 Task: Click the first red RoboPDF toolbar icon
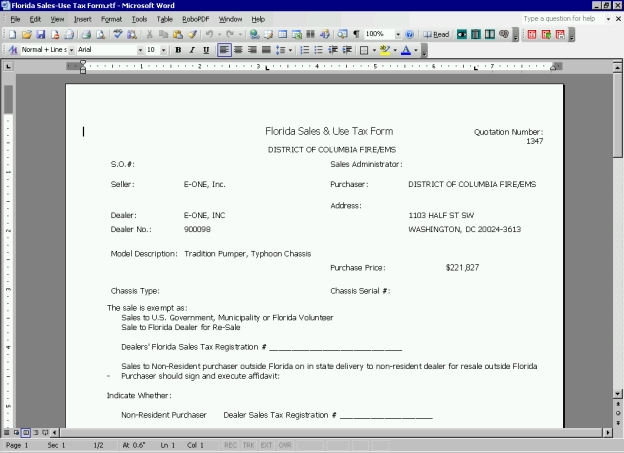coord(532,35)
